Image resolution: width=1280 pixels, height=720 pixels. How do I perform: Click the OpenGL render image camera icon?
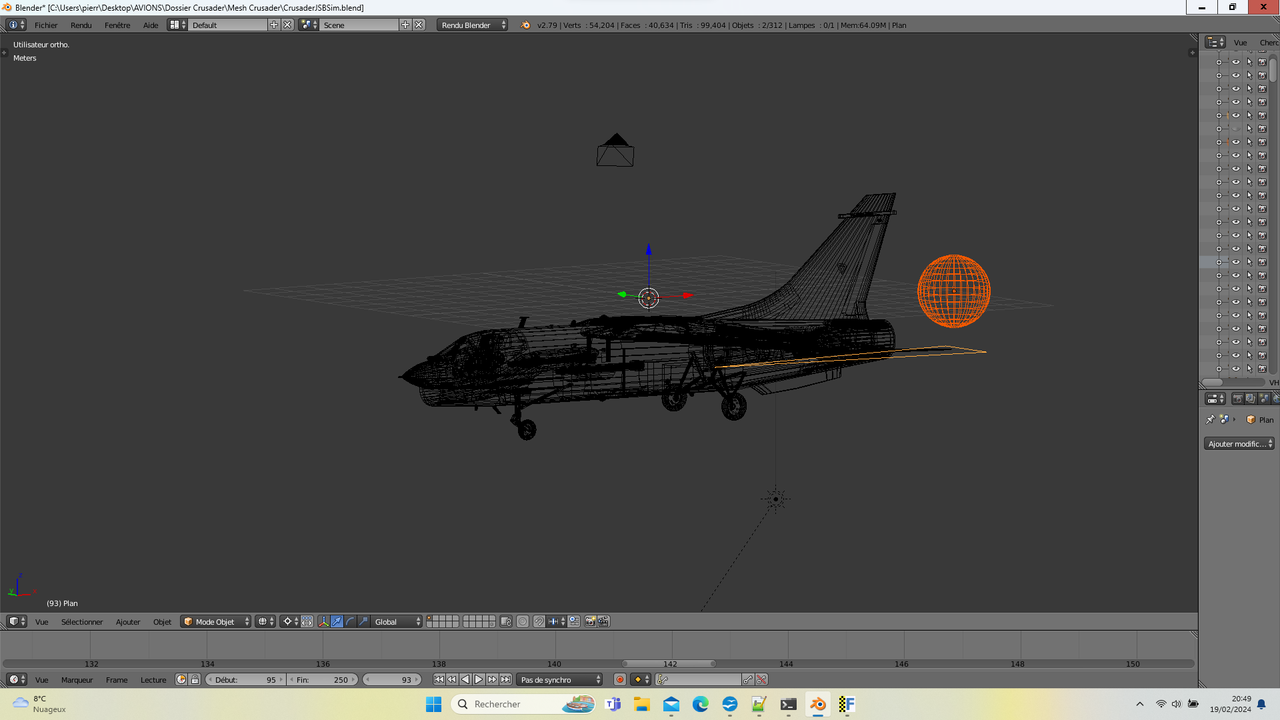click(590, 621)
